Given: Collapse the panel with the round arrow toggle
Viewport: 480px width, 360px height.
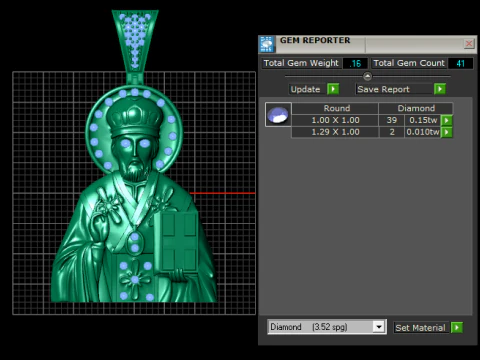Looking at the screenshot, I should coord(367,76).
